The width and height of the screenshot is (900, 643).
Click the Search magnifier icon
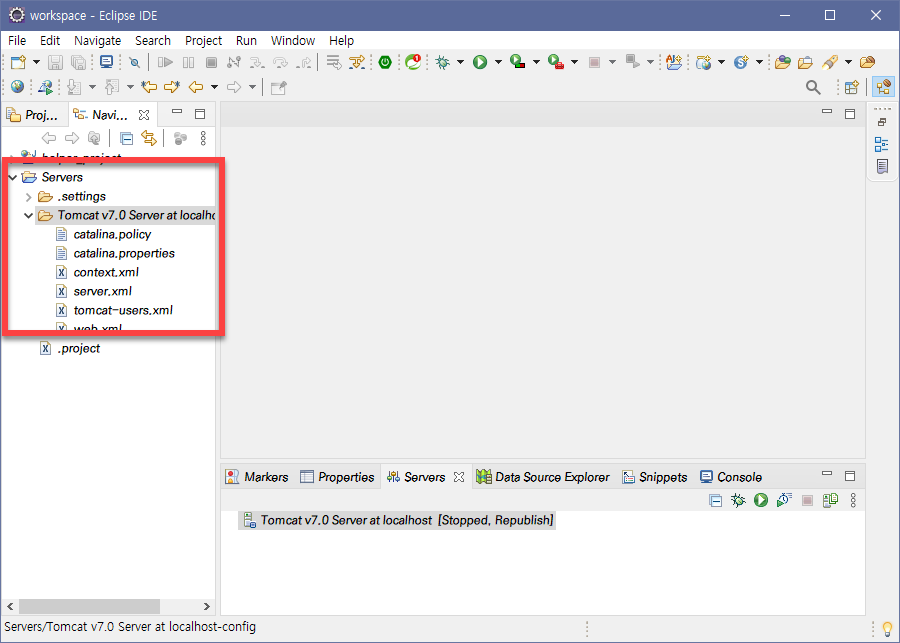(813, 87)
